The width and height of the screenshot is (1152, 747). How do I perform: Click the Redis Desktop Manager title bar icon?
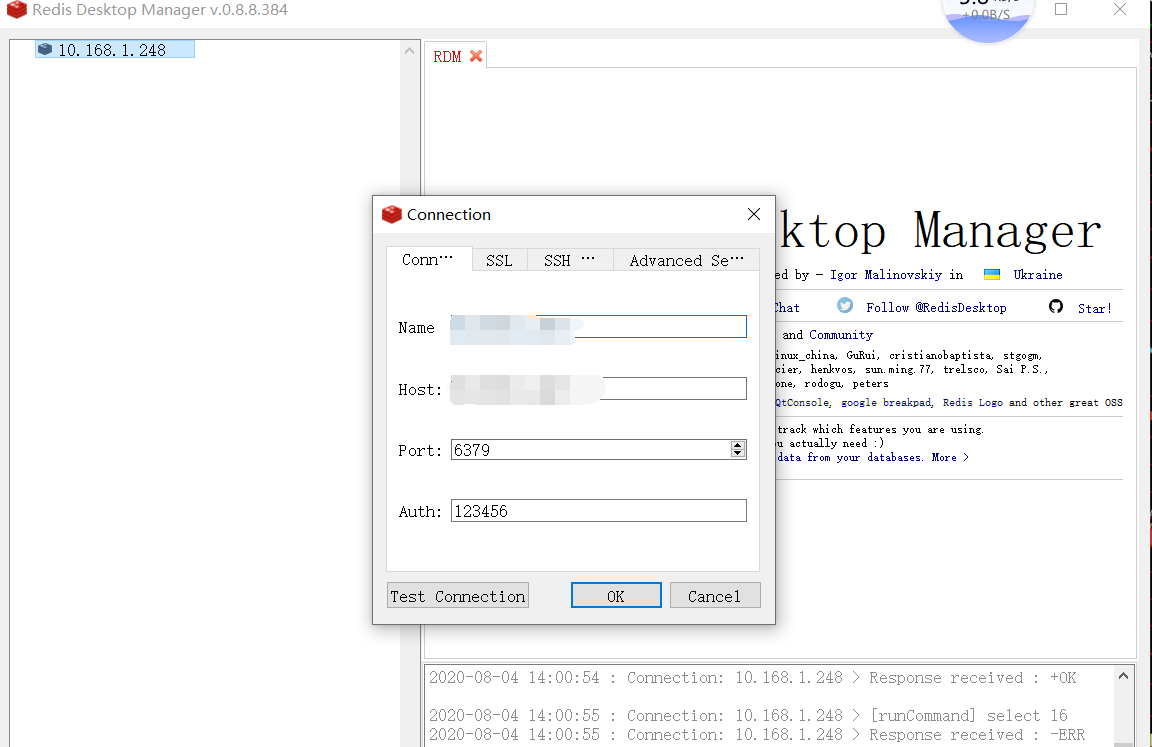click(x=16, y=10)
